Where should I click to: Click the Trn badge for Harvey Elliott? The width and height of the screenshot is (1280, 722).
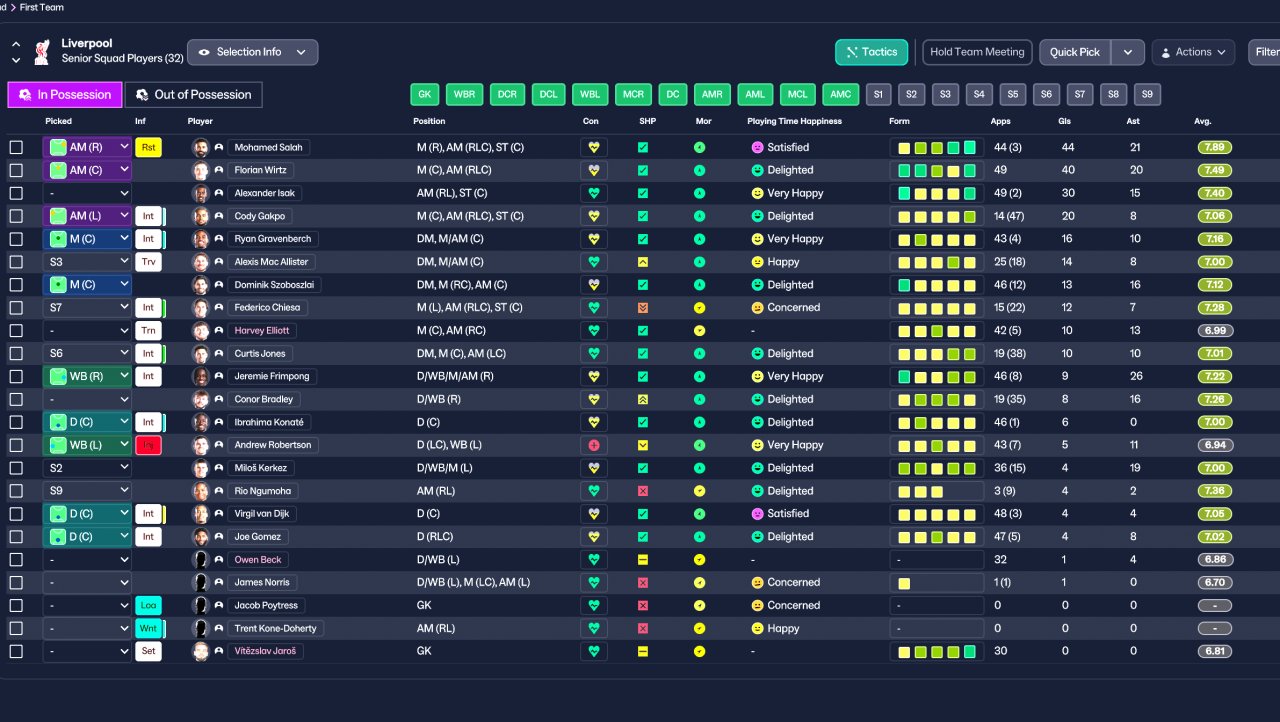pyautogui.click(x=148, y=330)
